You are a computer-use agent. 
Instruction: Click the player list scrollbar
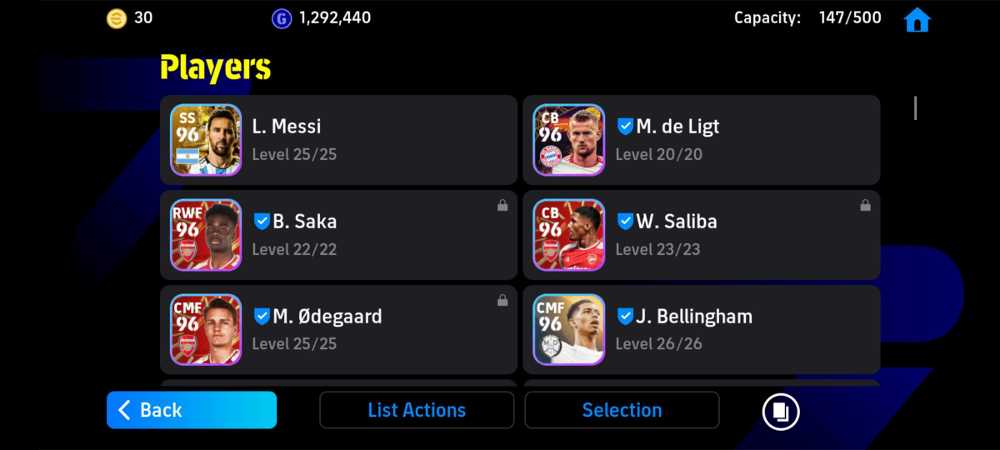pyautogui.click(x=915, y=108)
